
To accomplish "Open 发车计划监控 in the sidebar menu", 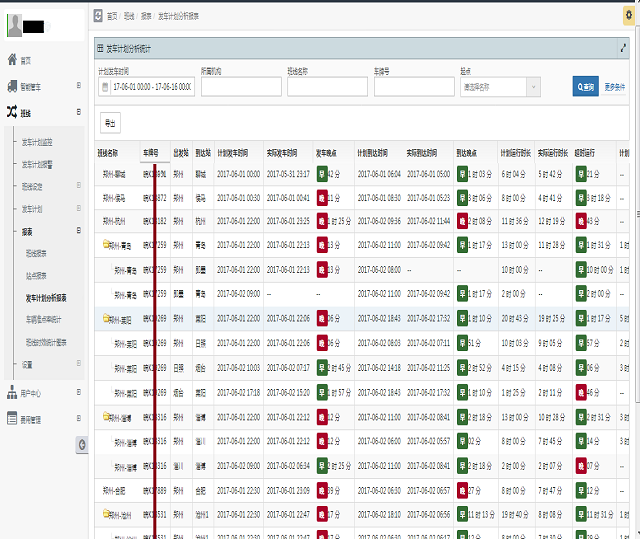I will (x=44, y=141).
